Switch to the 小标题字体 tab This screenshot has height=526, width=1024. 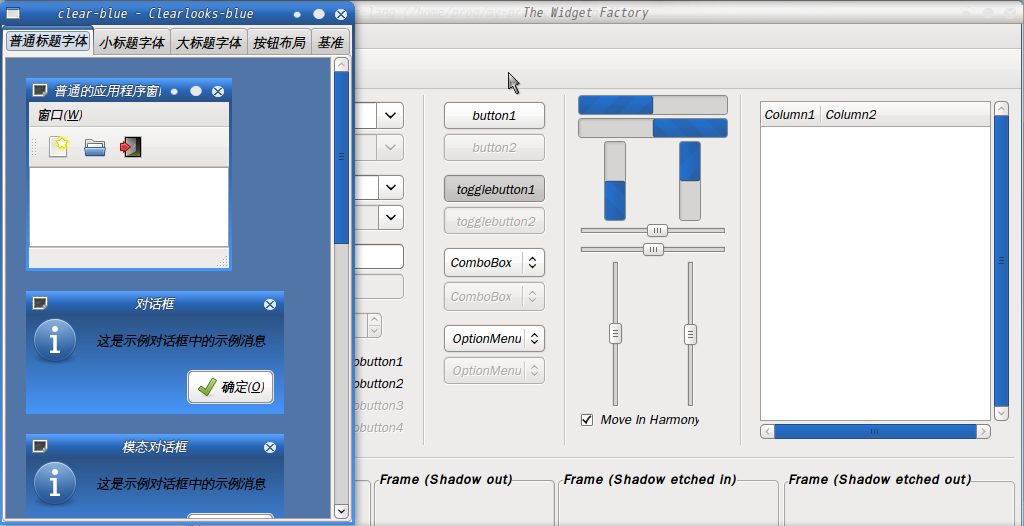coord(132,42)
